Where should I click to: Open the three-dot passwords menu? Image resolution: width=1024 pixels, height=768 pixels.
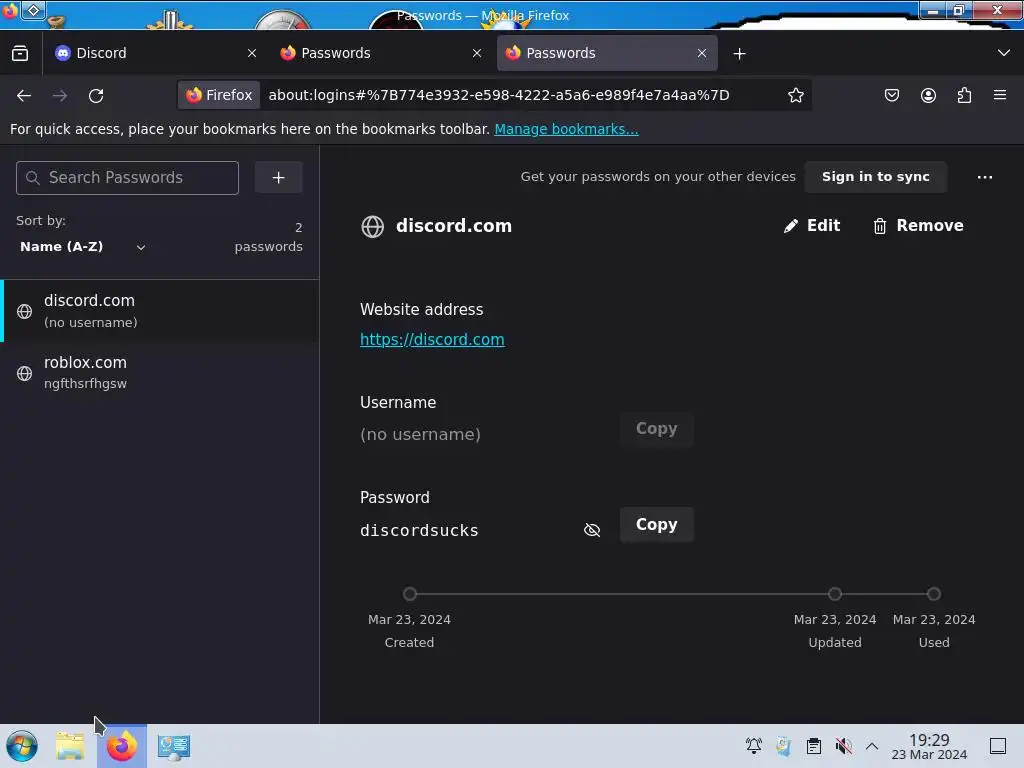tap(985, 177)
